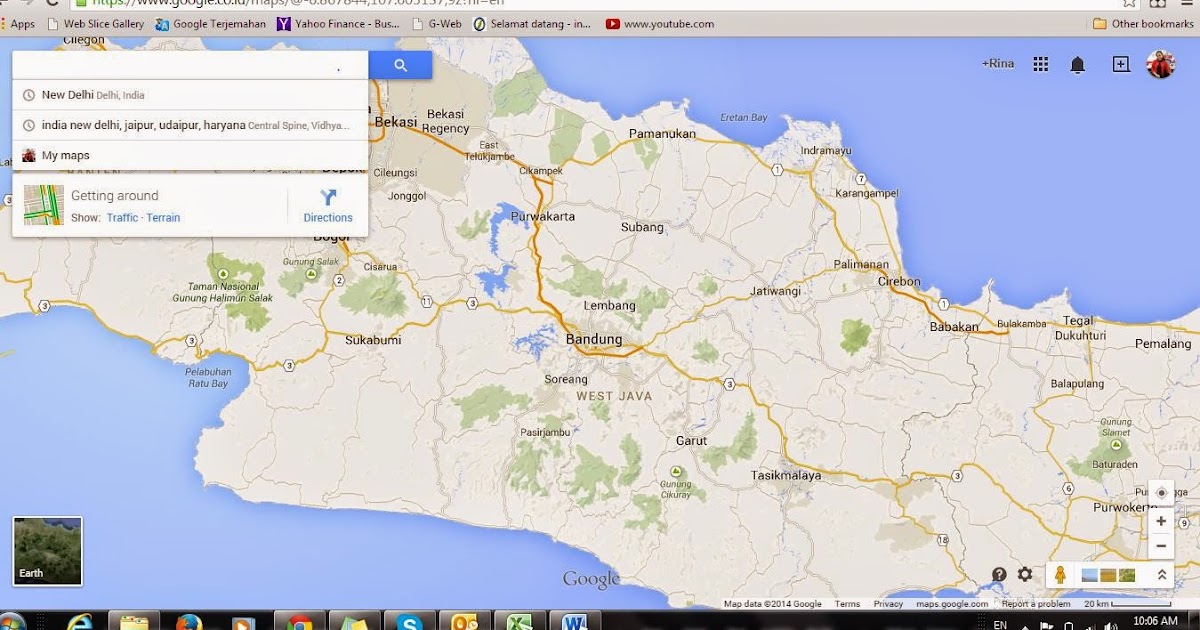Collapse the imagery carousel with chevron
This screenshot has width=1200, height=630.
(1160, 574)
